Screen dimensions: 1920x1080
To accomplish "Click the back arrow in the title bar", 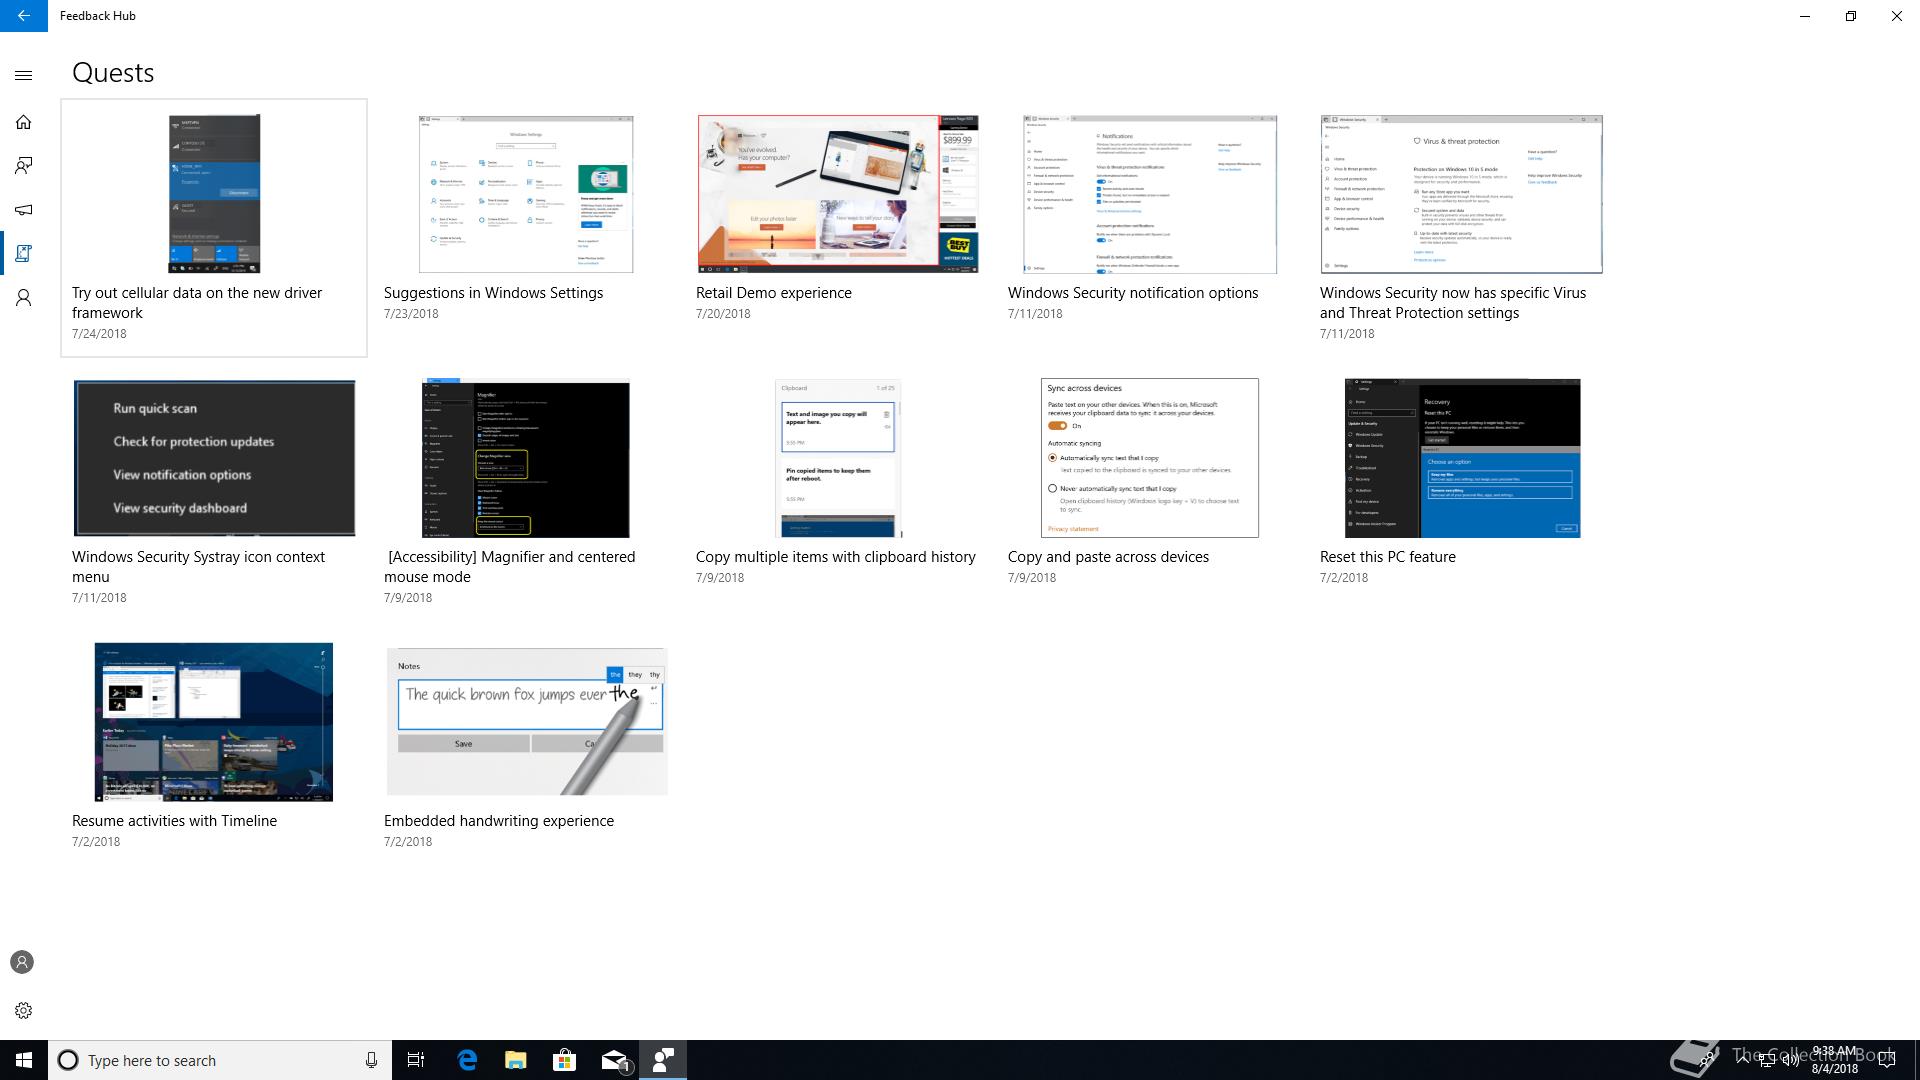I will (23, 16).
